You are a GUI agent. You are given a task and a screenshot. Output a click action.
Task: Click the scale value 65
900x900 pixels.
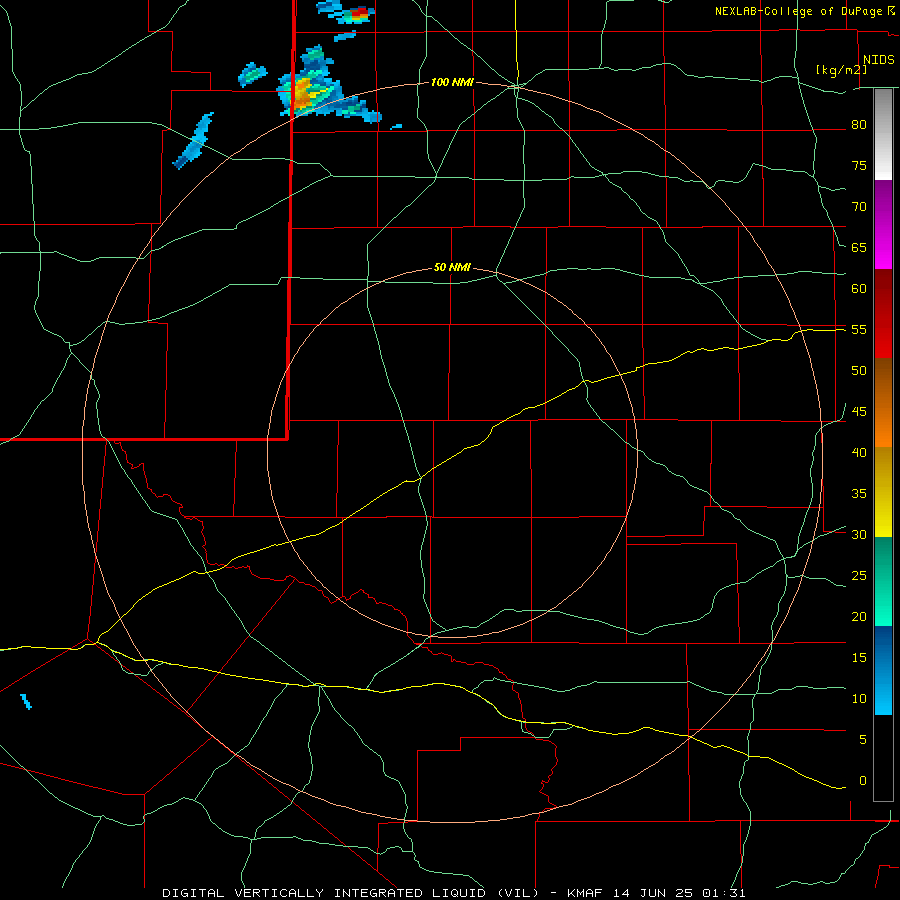tap(859, 247)
